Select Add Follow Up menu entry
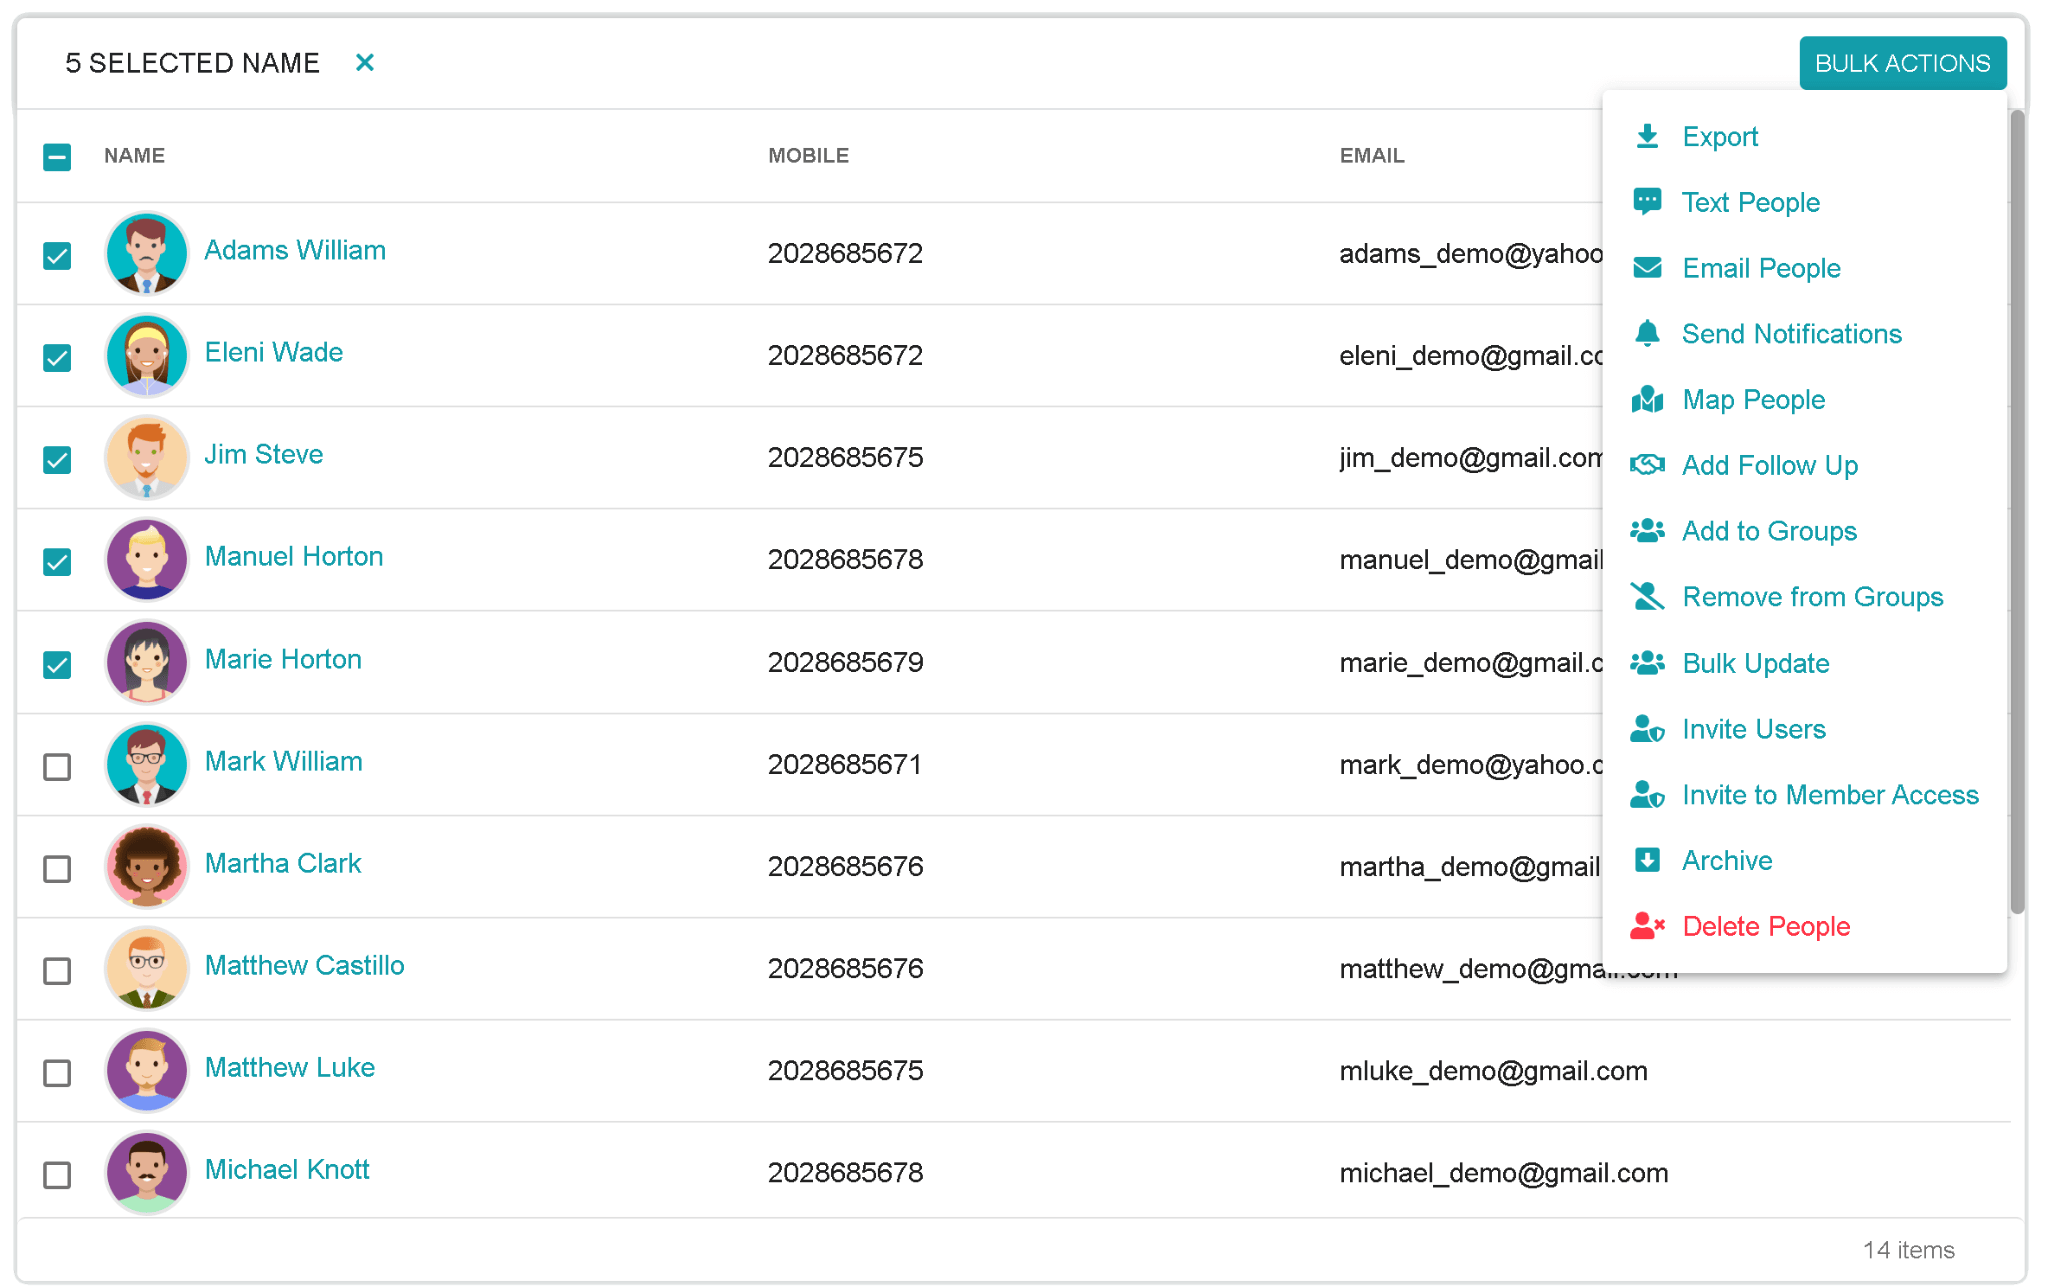The height and width of the screenshot is (1287, 2048). [x=1804, y=465]
